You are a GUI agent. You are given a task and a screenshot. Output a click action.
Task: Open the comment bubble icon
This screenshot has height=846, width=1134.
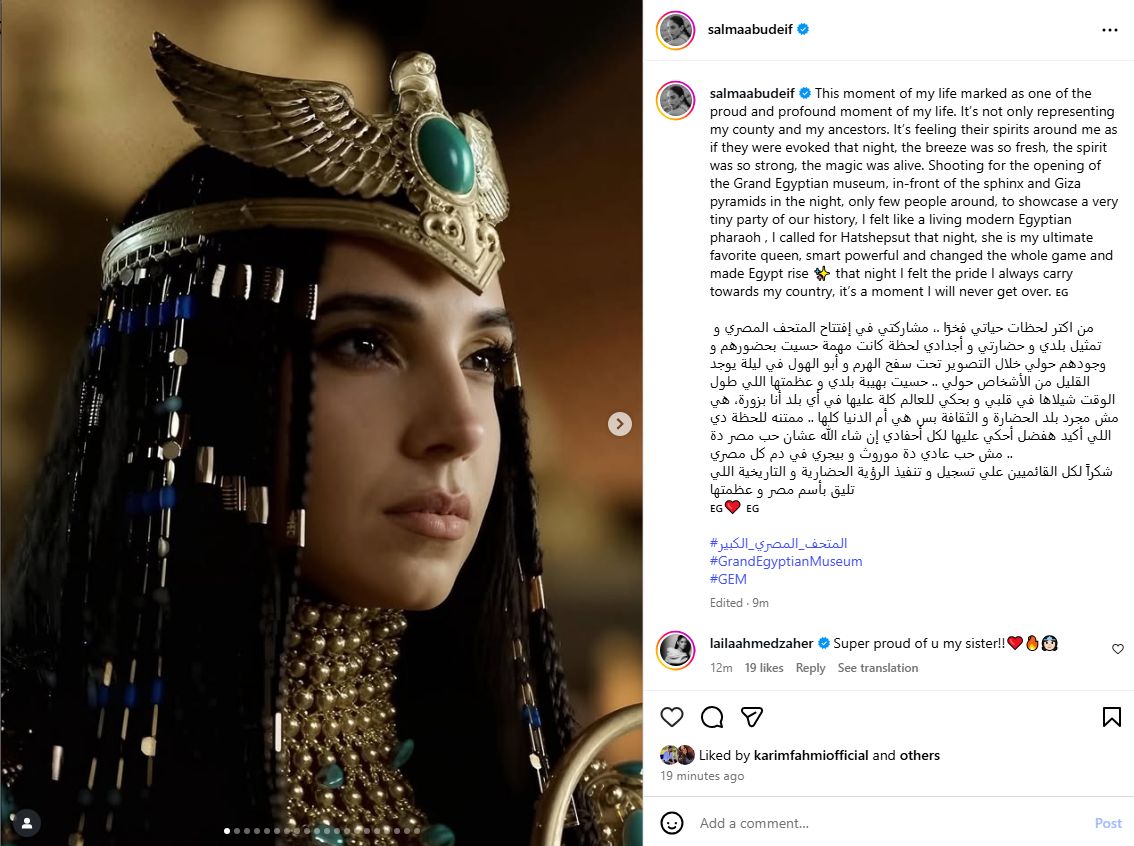coord(712,717)
